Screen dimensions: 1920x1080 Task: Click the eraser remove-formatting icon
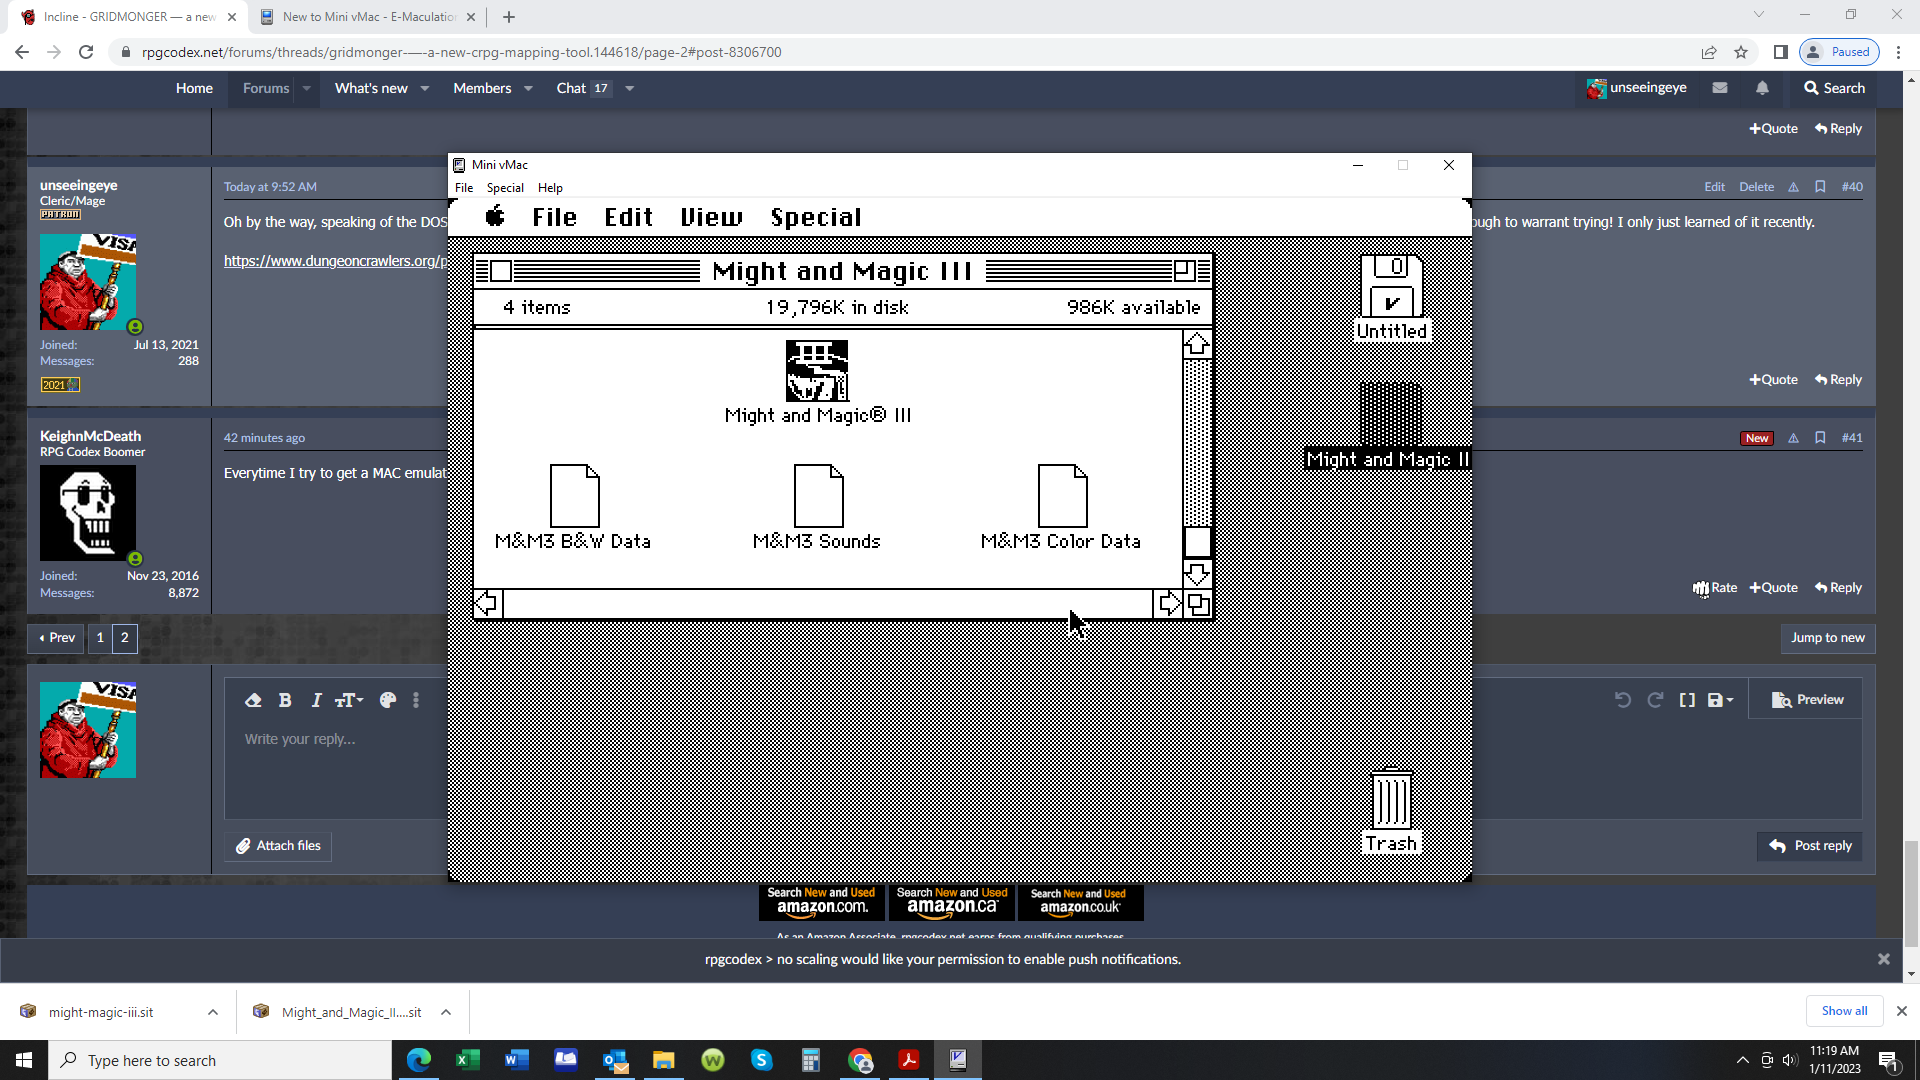click(x=253, y=700)
